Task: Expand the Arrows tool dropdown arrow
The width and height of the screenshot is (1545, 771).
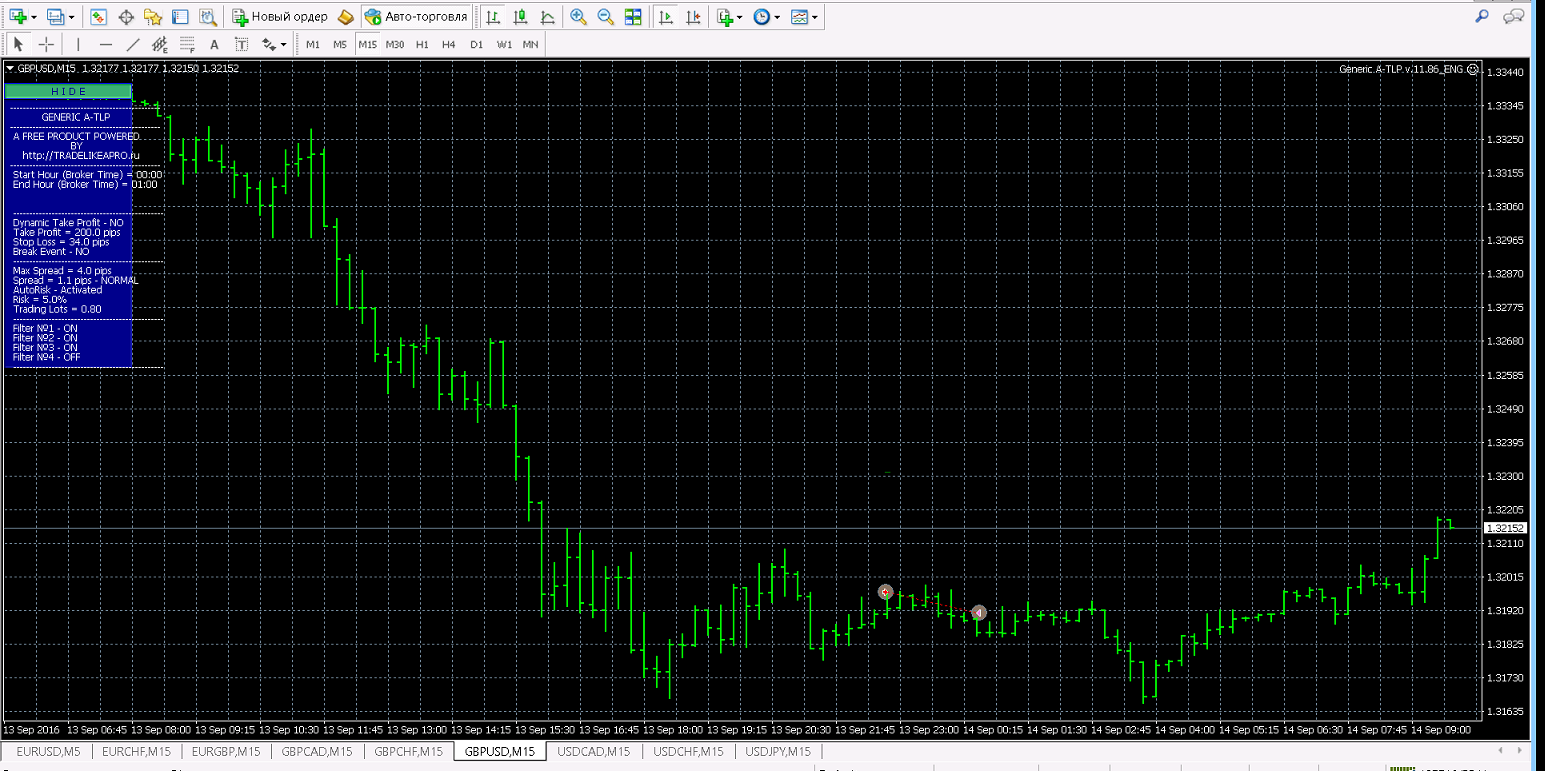Action: point(284,44)
